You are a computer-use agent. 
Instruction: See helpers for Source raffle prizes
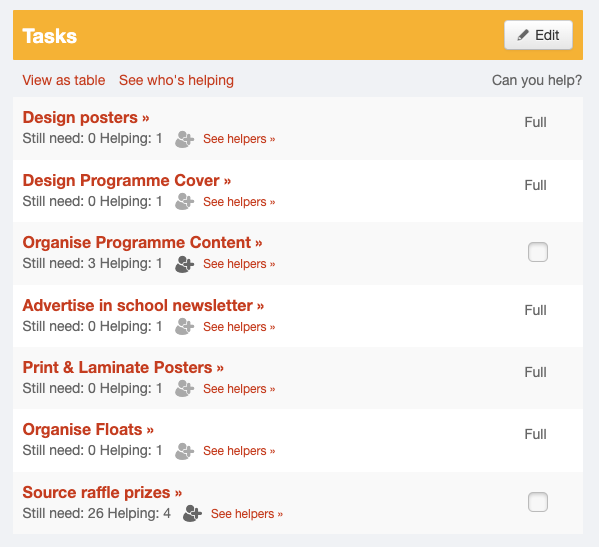[x=247, y=514]
